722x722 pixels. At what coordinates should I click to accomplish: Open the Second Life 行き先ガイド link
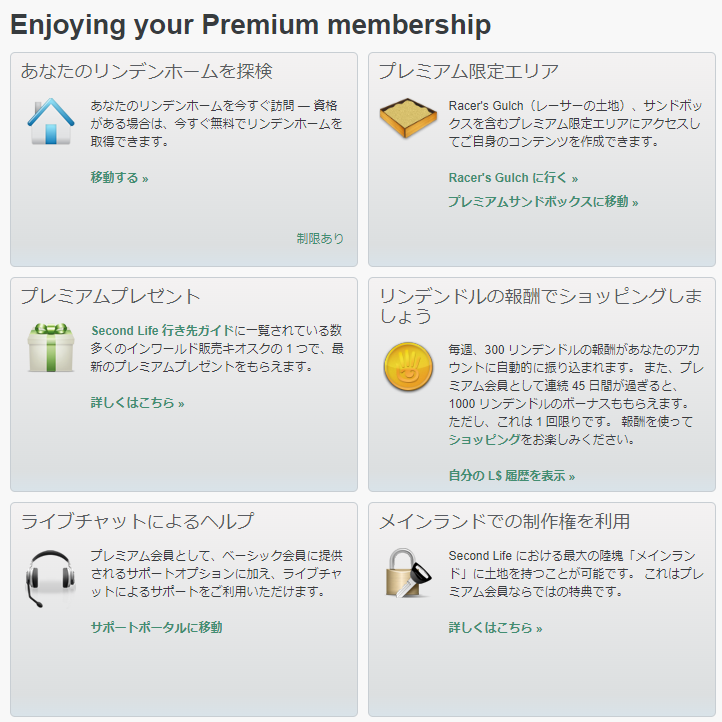click(162, 331)
